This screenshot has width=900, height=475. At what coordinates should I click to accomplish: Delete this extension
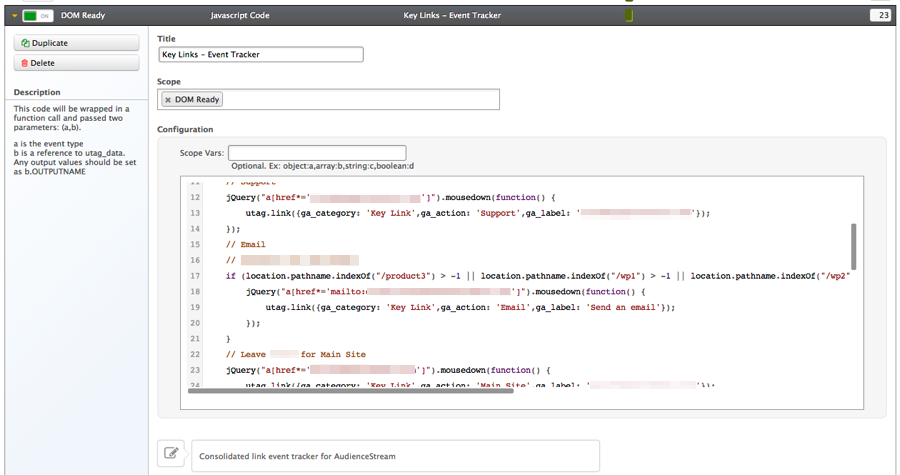76,63
